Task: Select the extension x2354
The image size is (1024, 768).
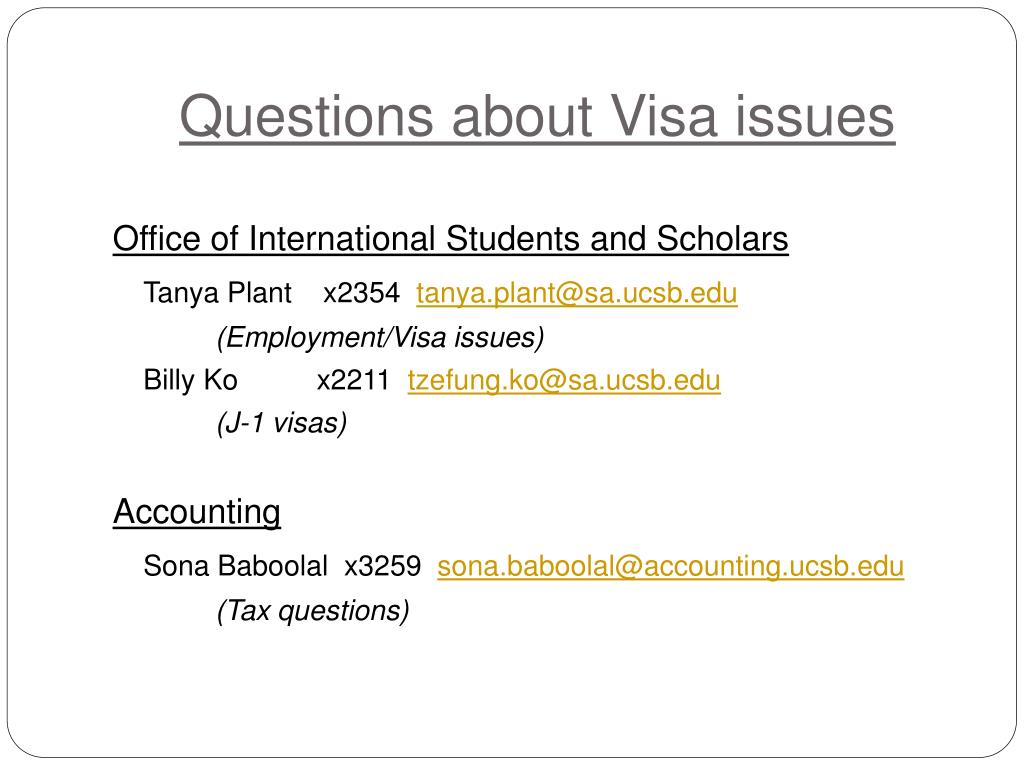Action: pos(361,293)
